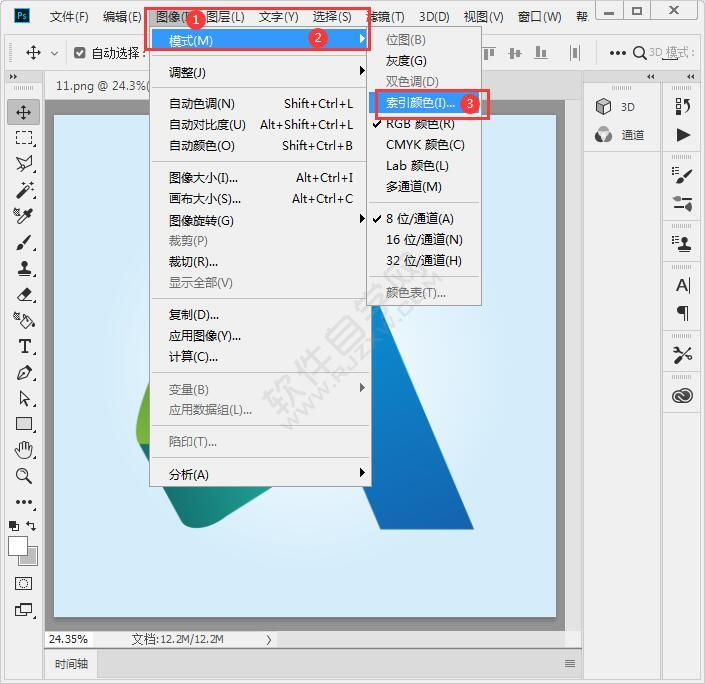
Task: Select the Path Selection arrow tool
Action: tap(24, 398)
